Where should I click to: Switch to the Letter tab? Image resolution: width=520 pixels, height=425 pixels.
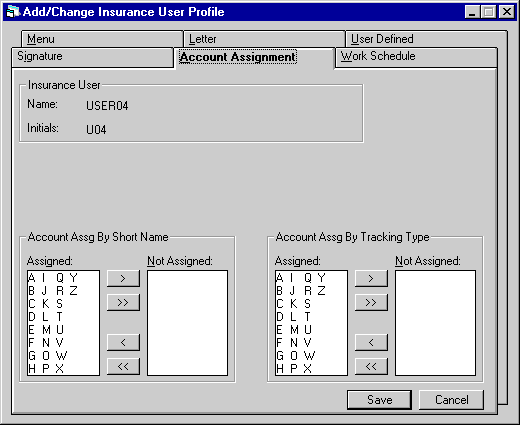tap(264, 39)
